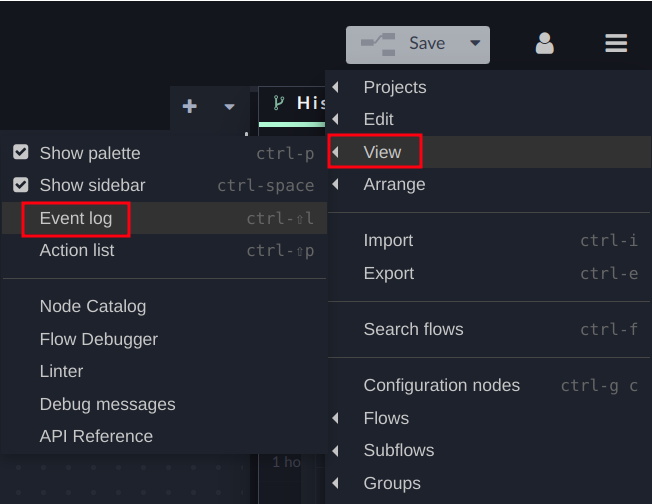The image size is (652, 504).
Task: Open the Action list entry
Action: [77, 250]
